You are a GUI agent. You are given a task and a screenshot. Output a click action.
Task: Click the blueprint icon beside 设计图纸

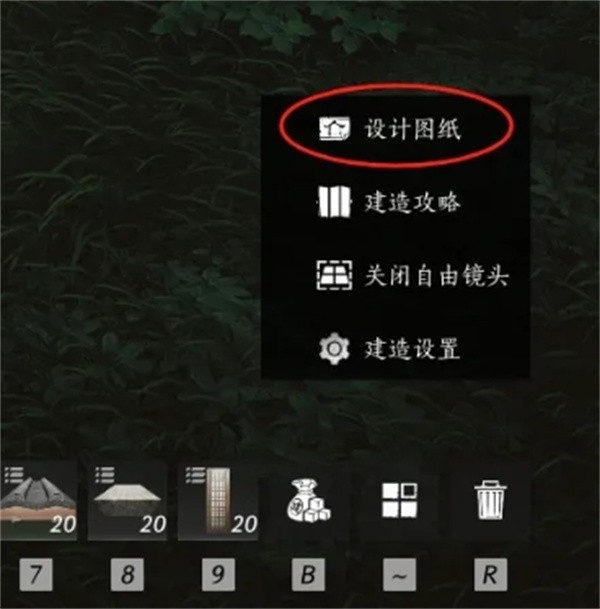[x=334, y=129]
